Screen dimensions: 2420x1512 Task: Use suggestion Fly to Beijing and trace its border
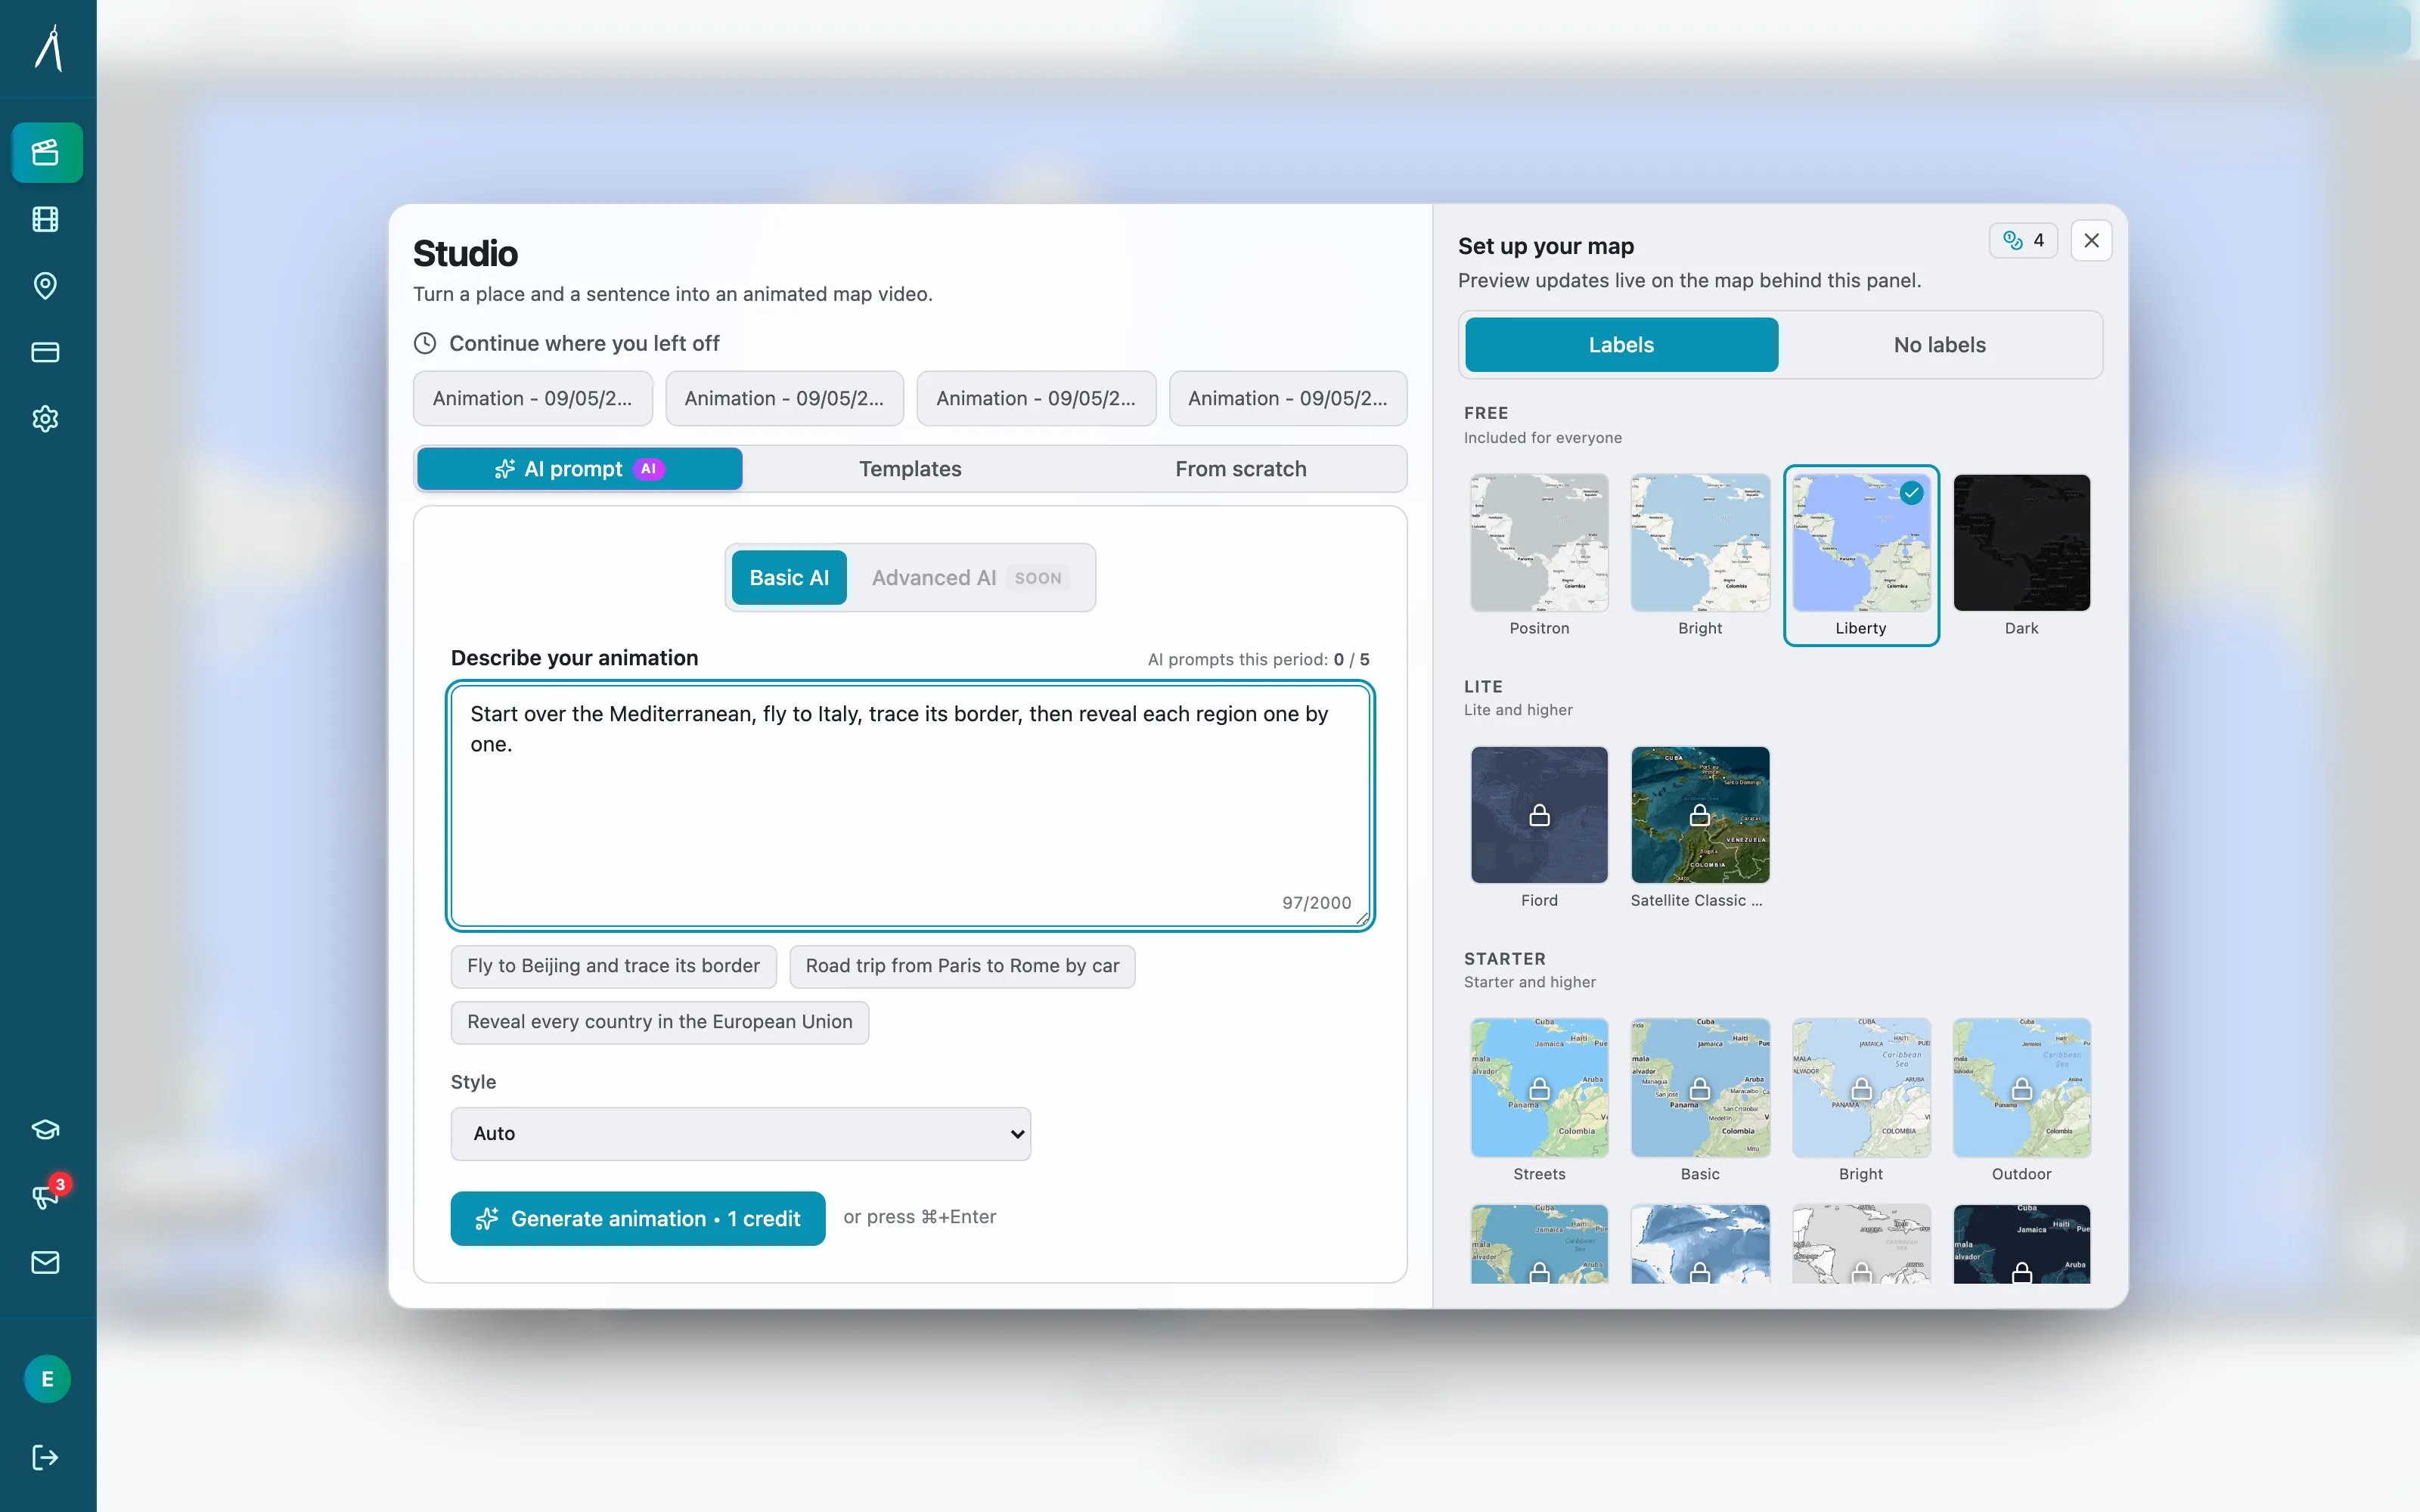[x=613, y=966]
